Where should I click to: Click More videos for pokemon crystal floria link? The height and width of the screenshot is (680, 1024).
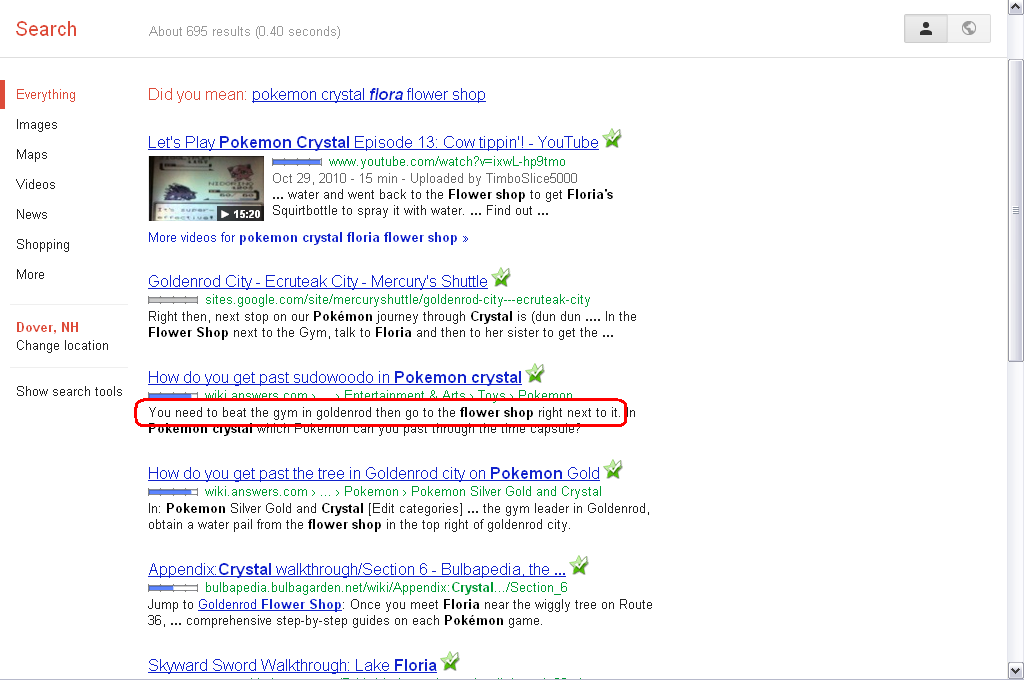(x=308, y=238)
